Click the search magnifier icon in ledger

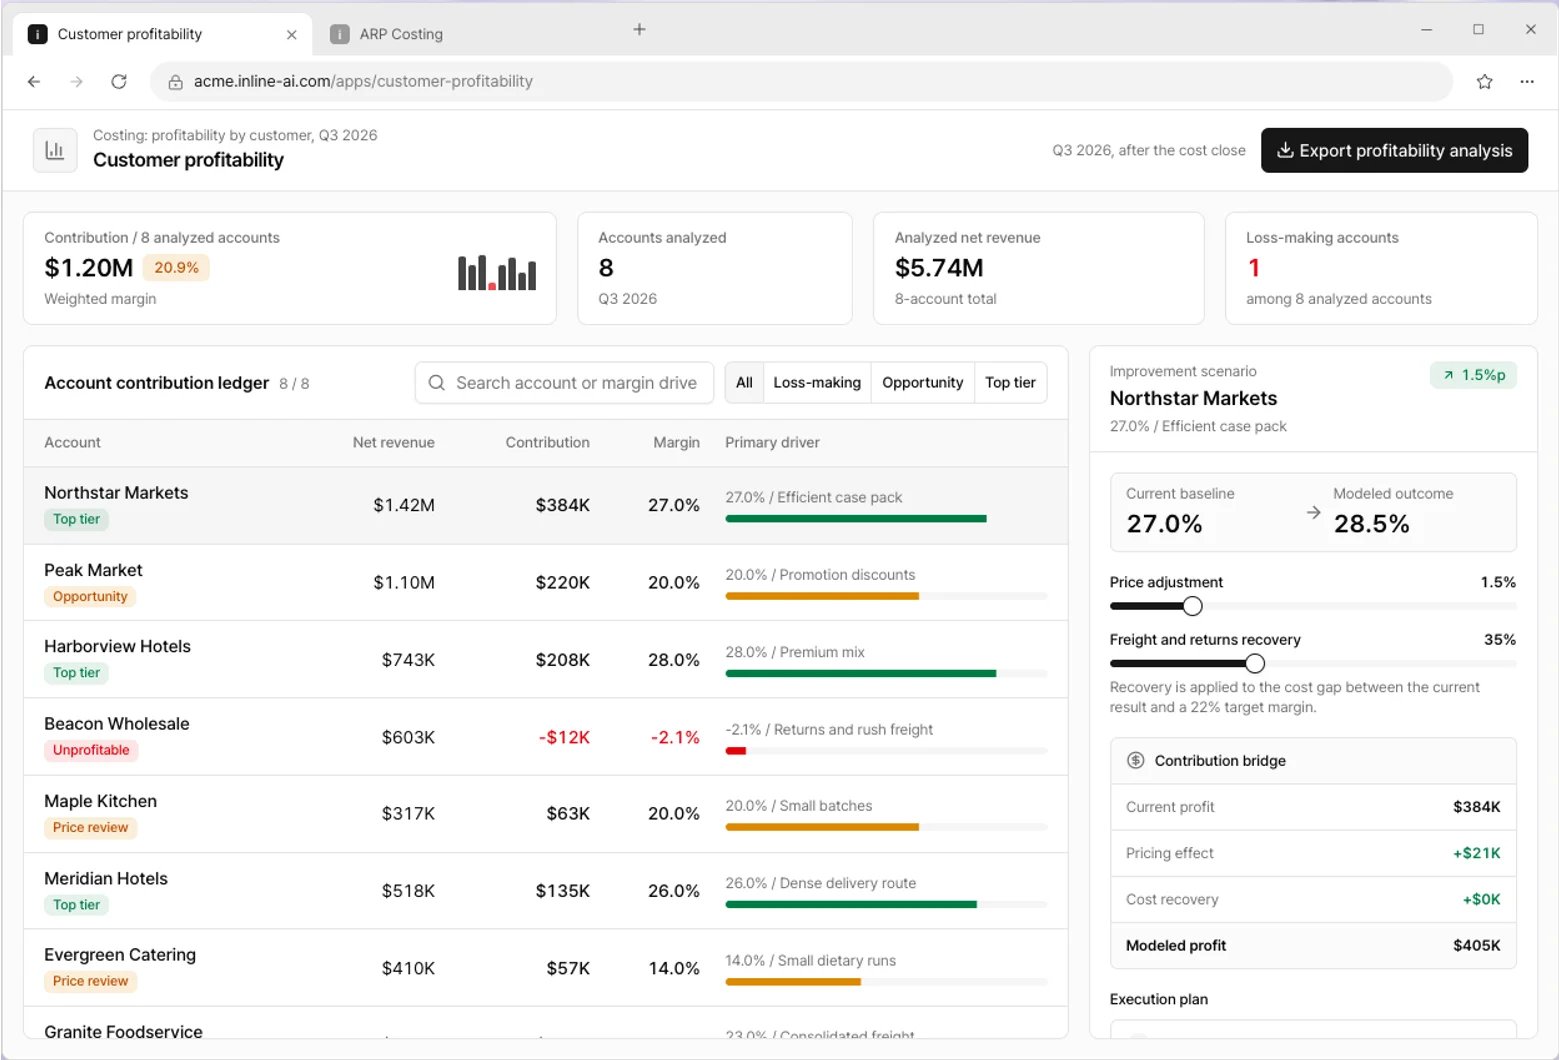coord(436,383)
